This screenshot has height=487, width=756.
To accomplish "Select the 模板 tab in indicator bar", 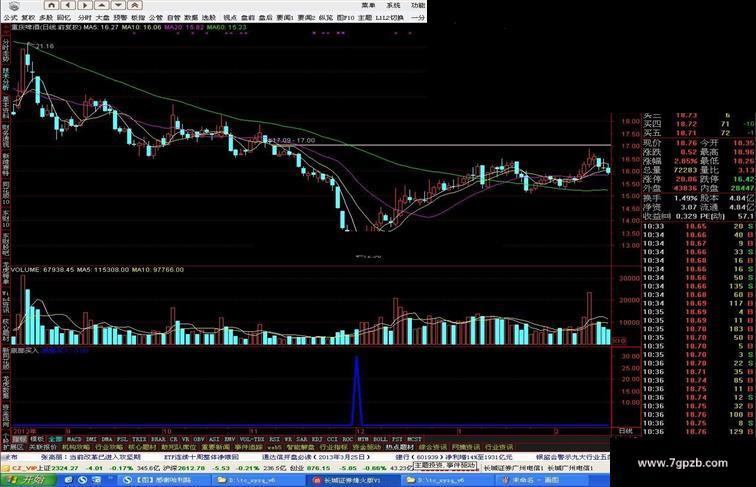I will [37, 439].
